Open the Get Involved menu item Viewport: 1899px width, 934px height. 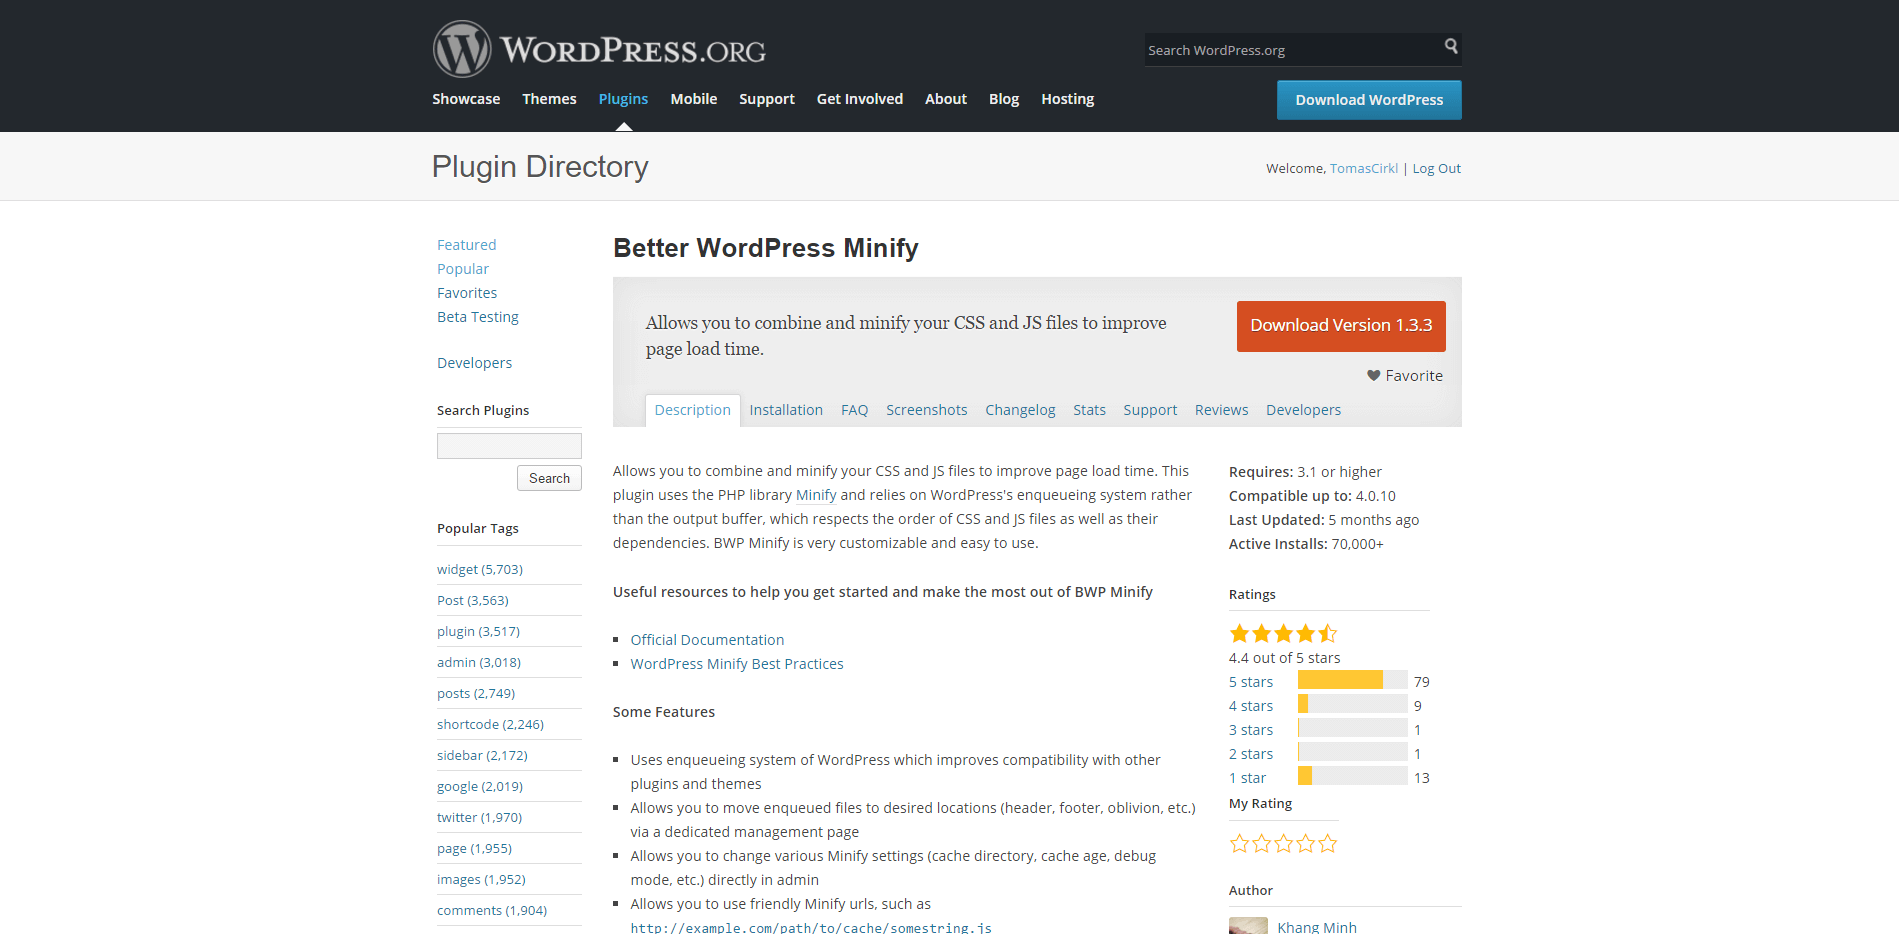[860, 99]
